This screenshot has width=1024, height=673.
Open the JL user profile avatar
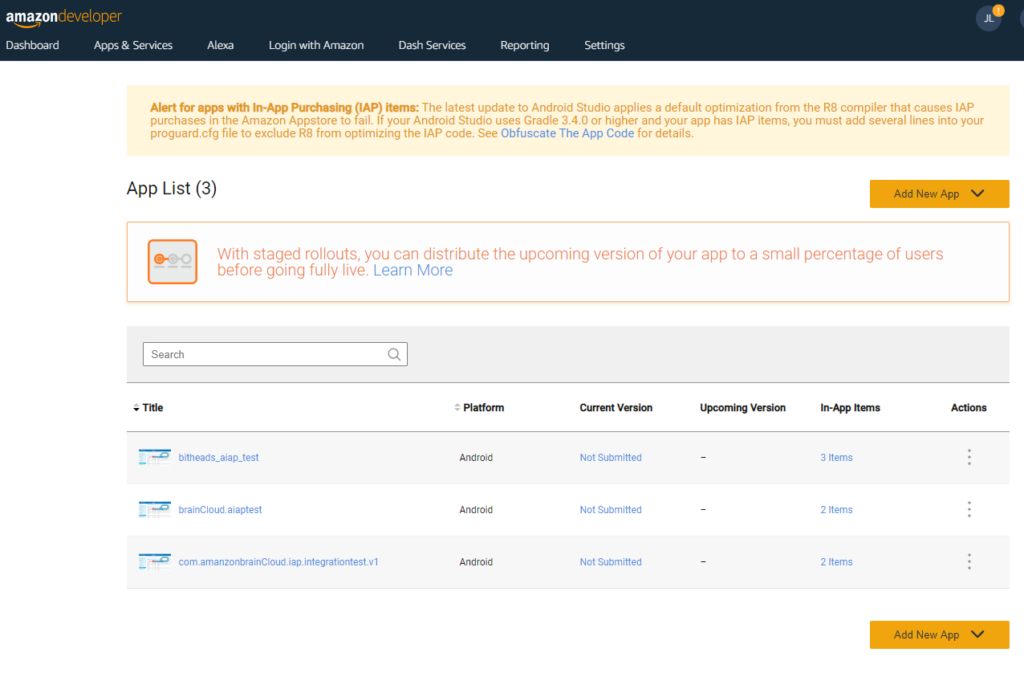tap(988, 18)
